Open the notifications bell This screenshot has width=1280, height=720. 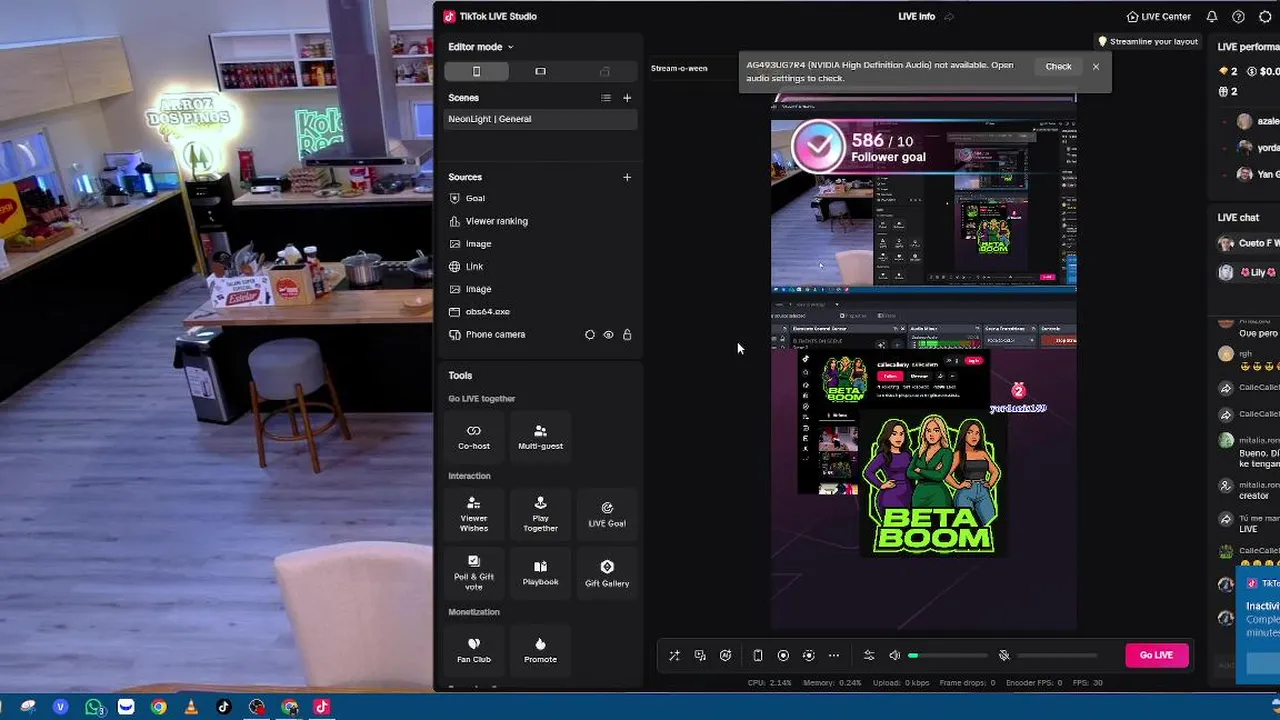tap(1212, 17)
